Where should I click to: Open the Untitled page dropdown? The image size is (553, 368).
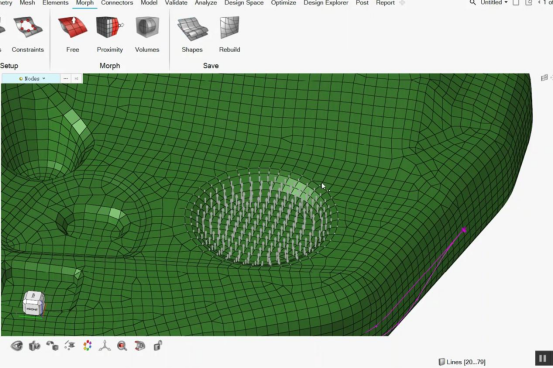tap(494, 2)
